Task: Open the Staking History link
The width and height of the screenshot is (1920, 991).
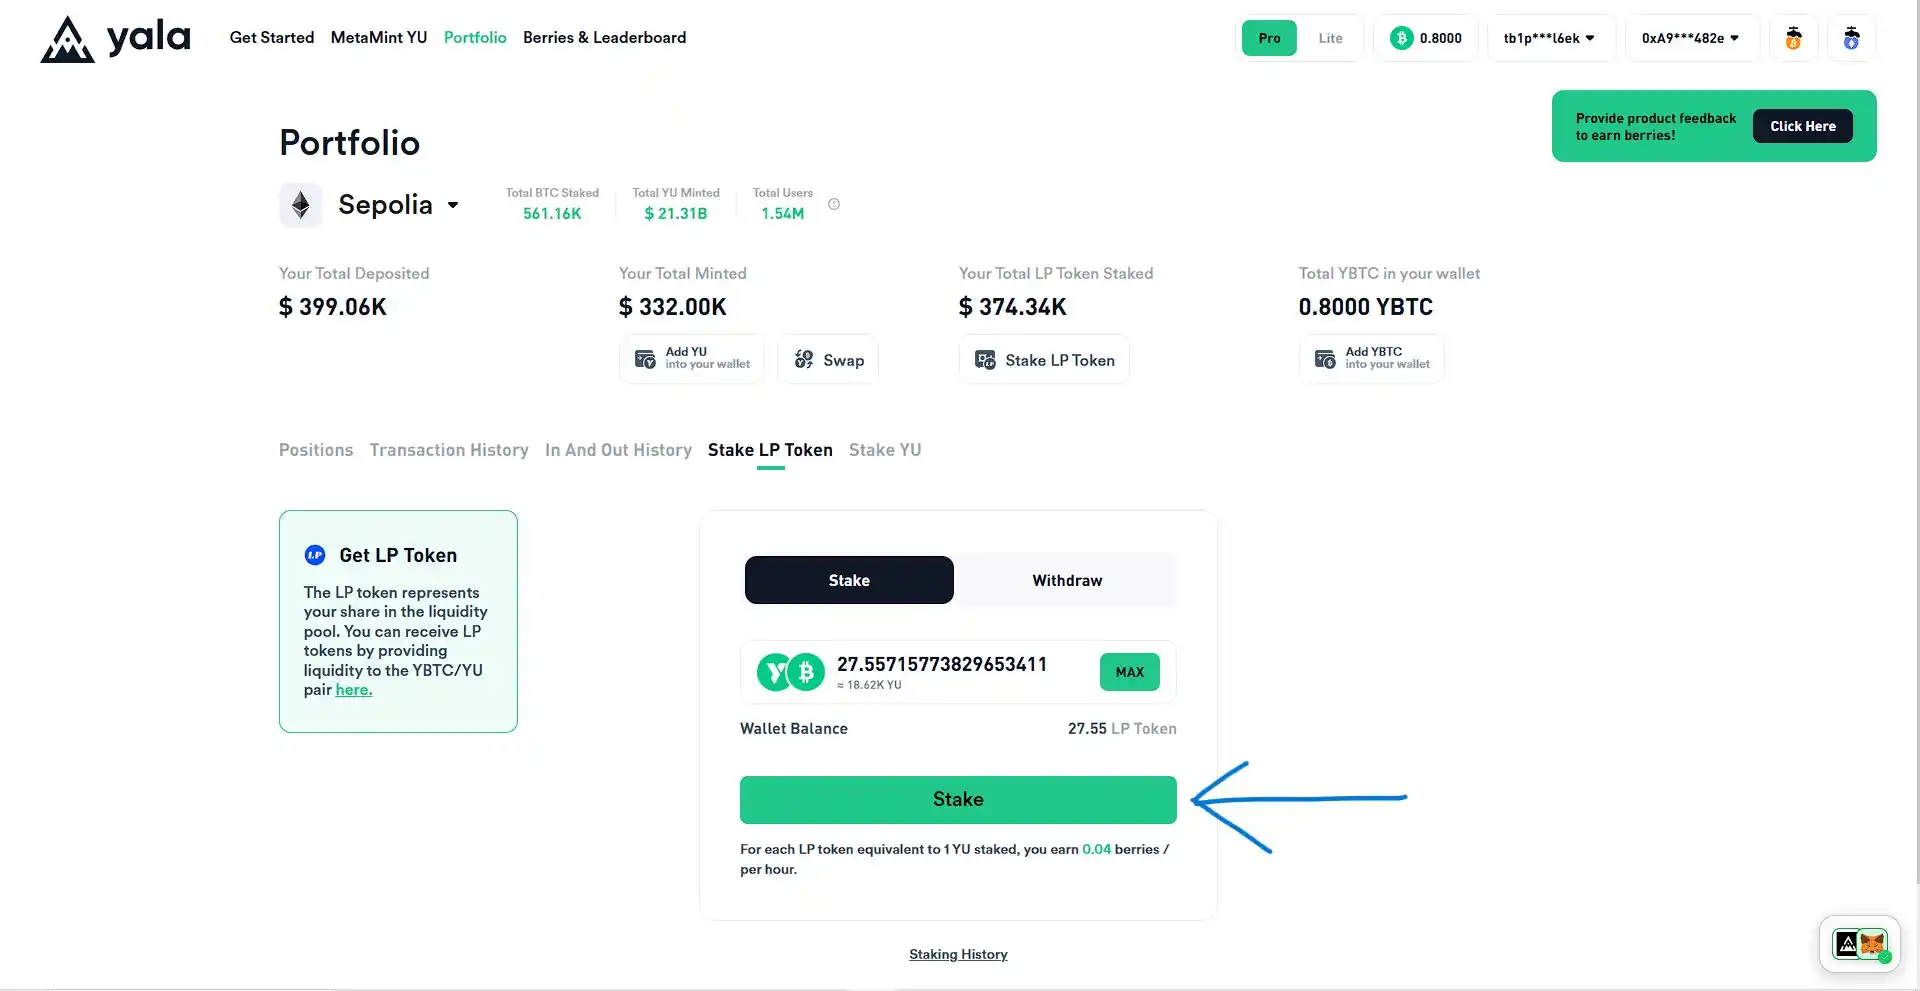Action: [958, 955]
